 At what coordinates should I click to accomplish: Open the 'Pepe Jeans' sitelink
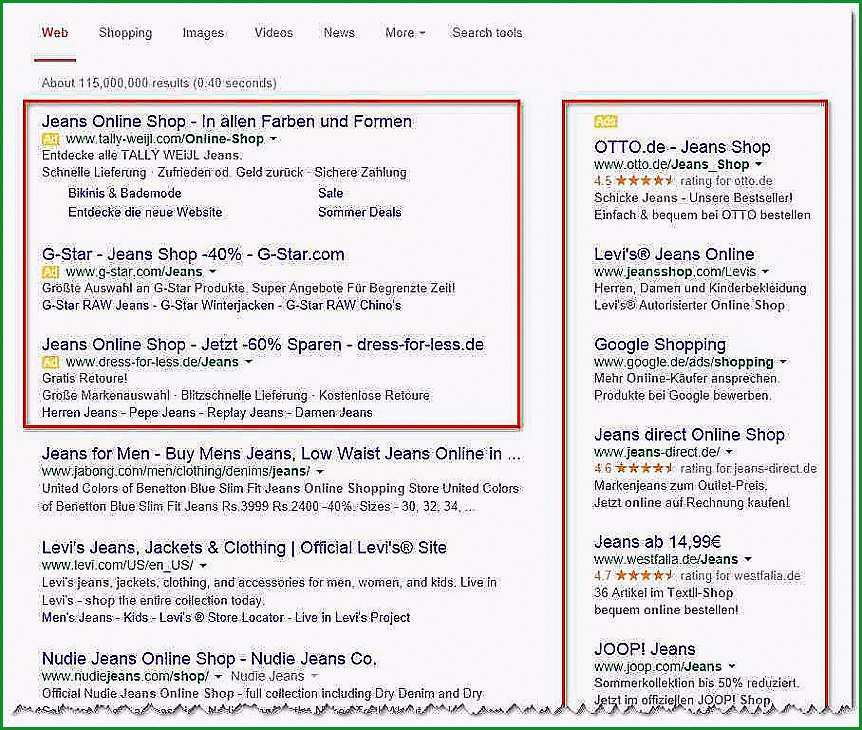pyautogui.click(x=162, y=413)
